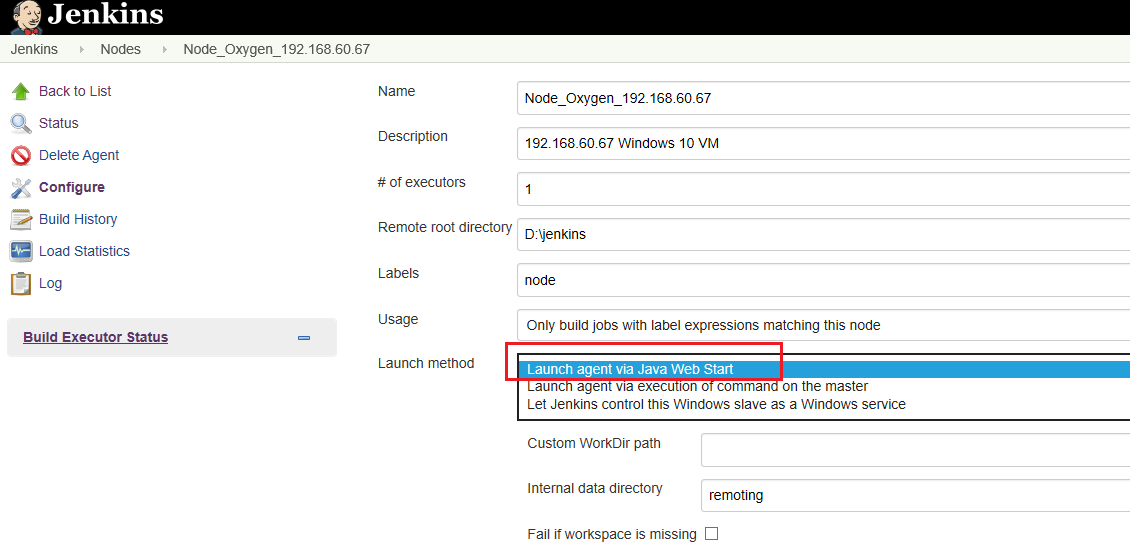Click the Custom WorkDir path label
The height and width of the screenshot is (552, 1130).
click(594, 443)
